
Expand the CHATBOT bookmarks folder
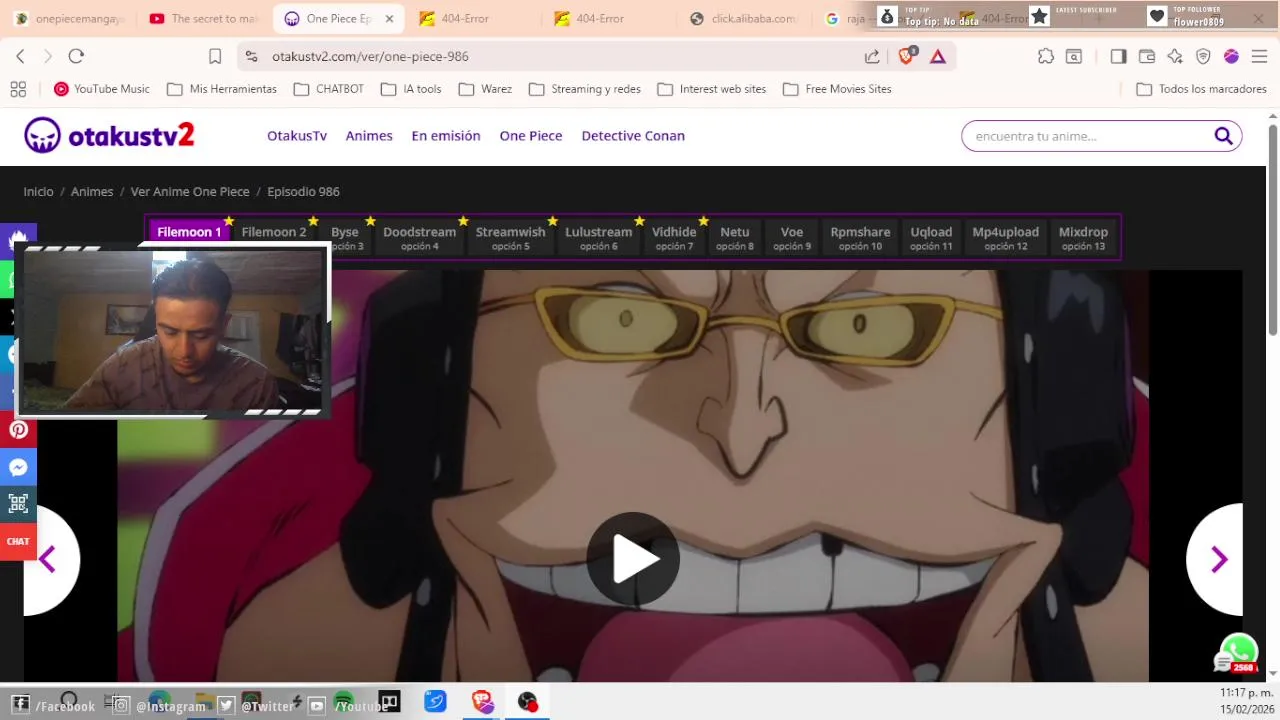point(329,89)
